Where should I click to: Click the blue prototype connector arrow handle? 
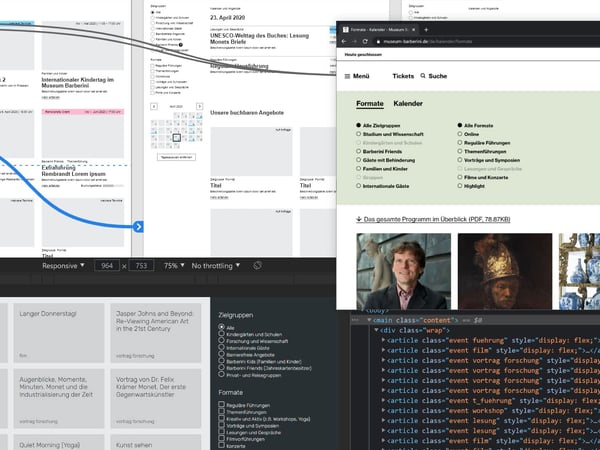click(138, 227)
